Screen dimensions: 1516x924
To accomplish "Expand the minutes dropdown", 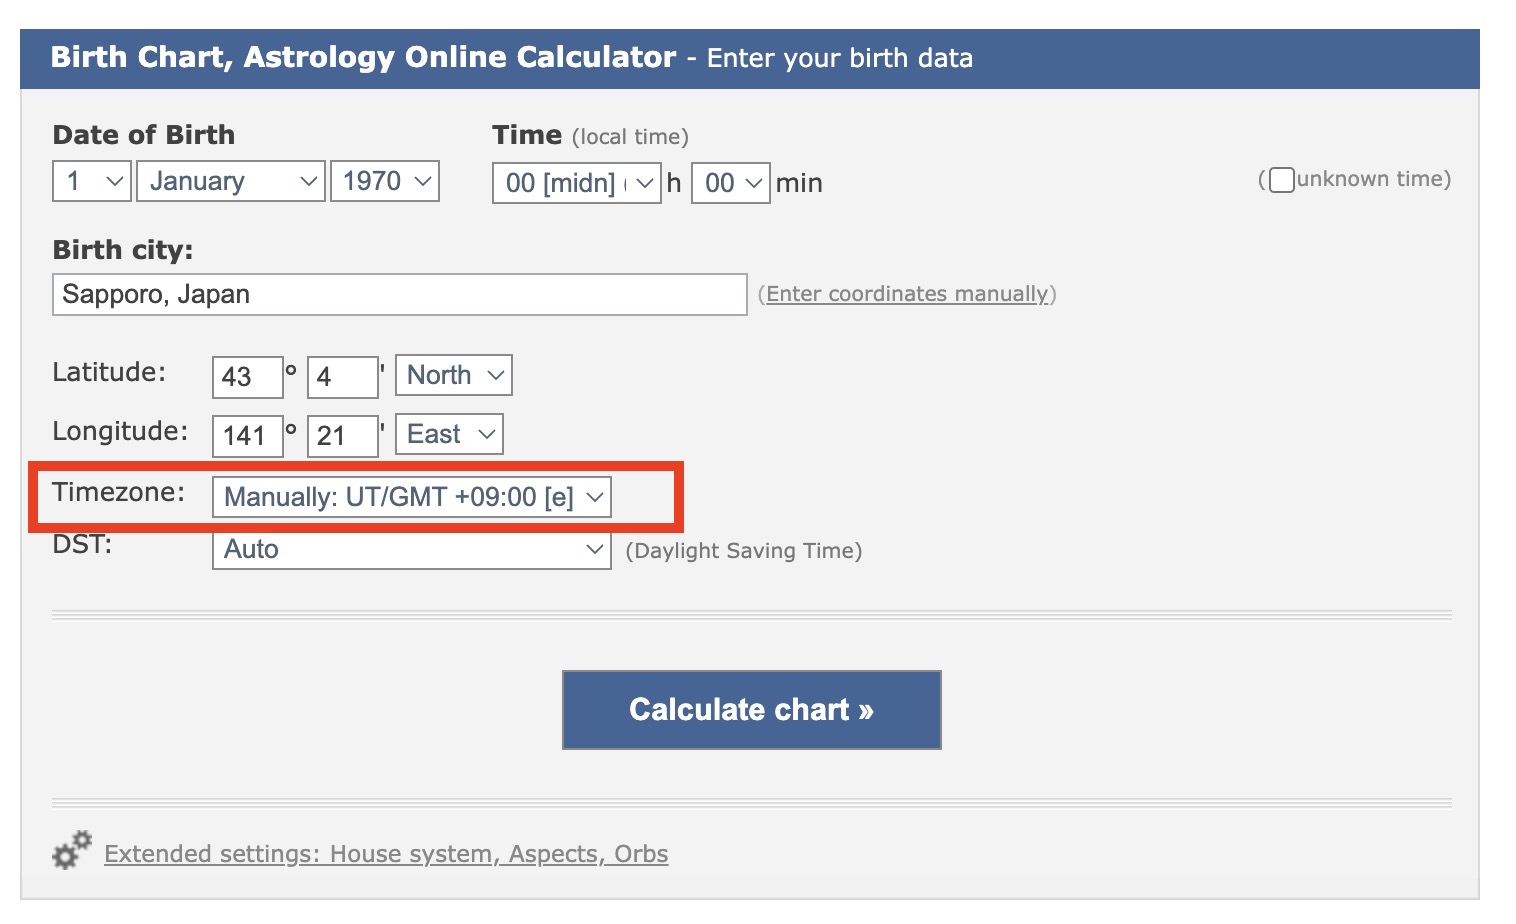I will [730, 183].
